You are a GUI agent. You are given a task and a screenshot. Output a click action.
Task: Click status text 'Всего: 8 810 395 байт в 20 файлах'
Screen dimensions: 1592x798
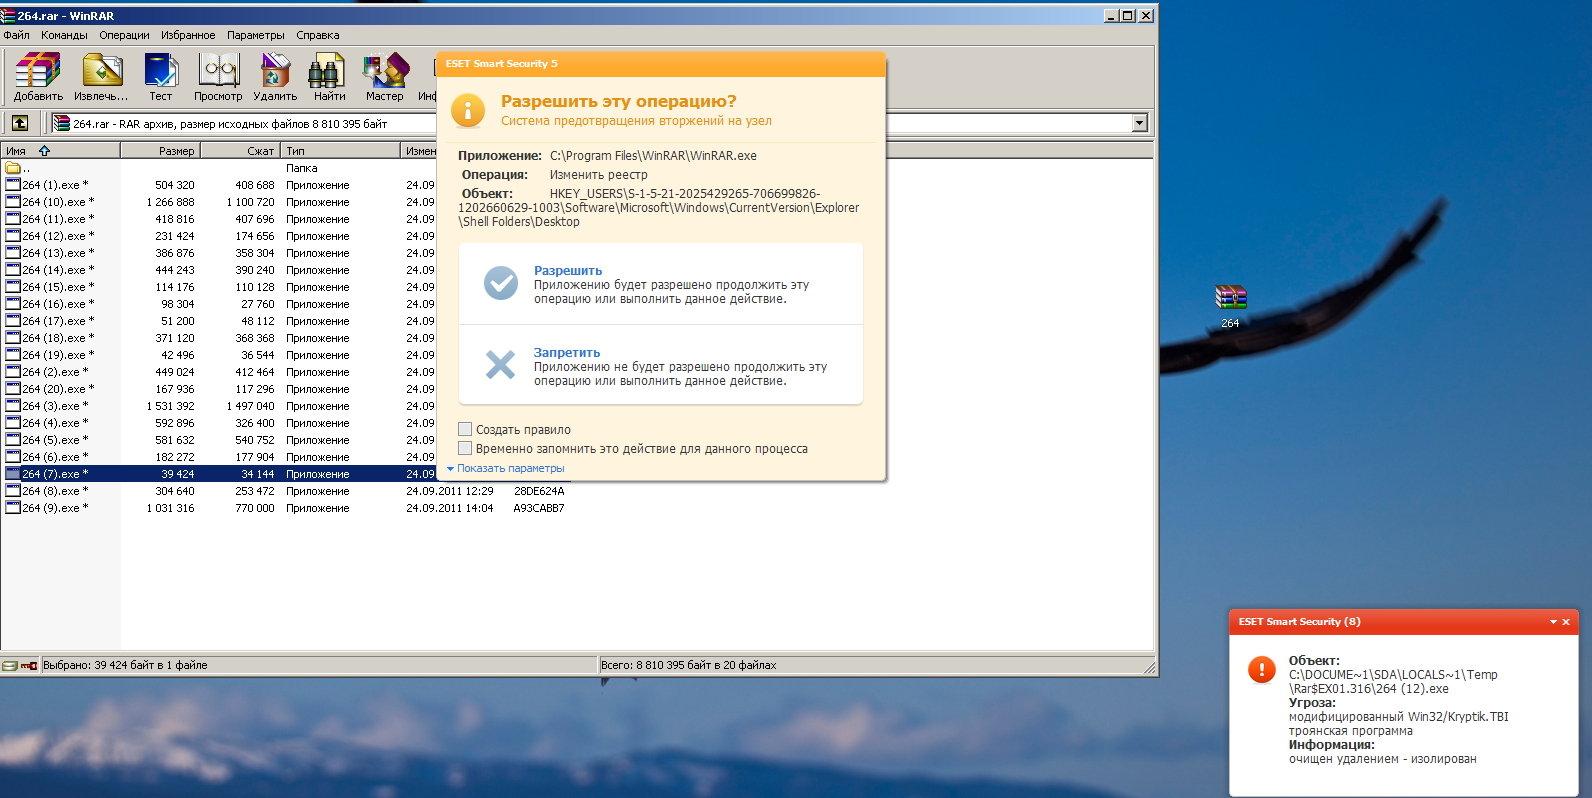point(689,665)
